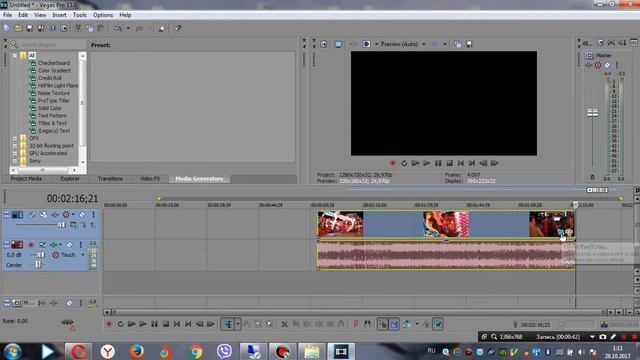Open edit tool selector dropdown arrow
The height and width of the screenshot is (360, 640).
(x=238, y=324)
